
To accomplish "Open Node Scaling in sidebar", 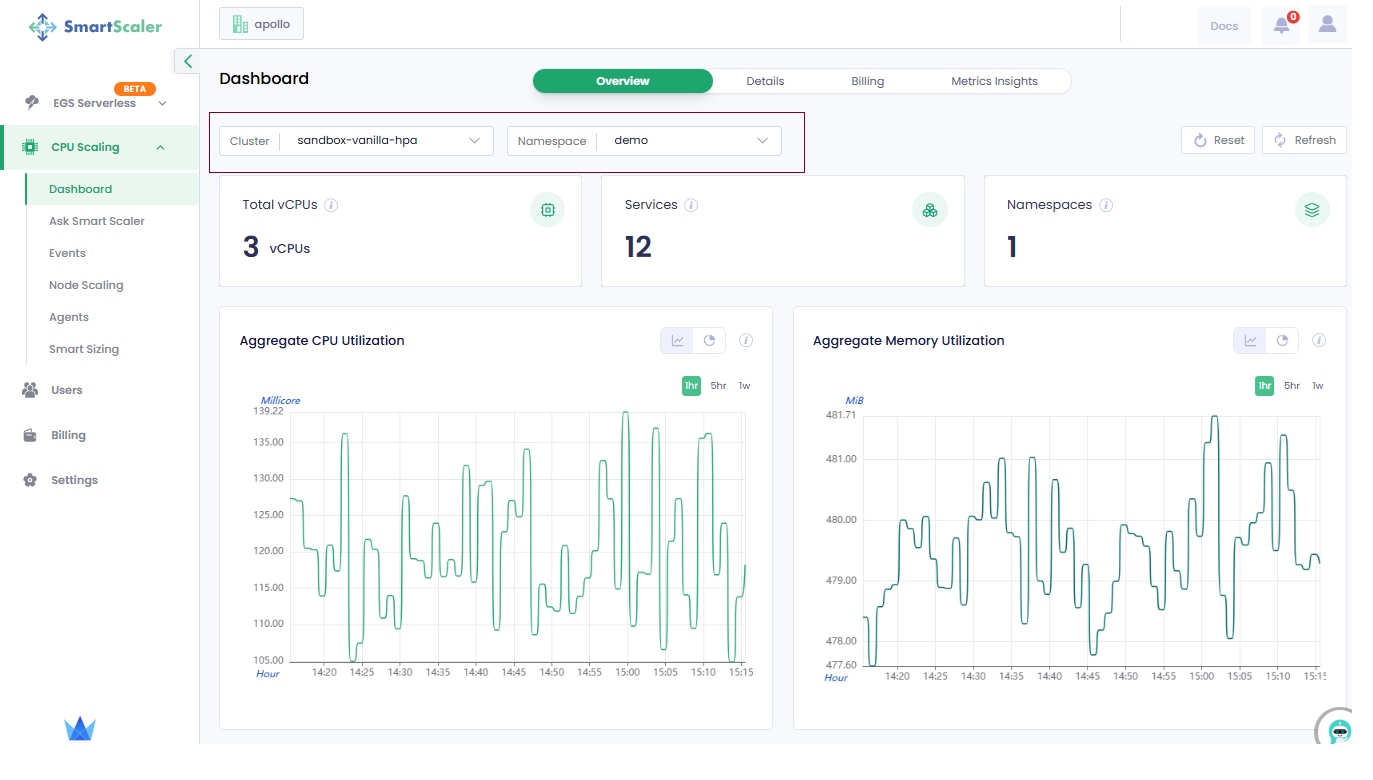I will (x=86, y=285).
